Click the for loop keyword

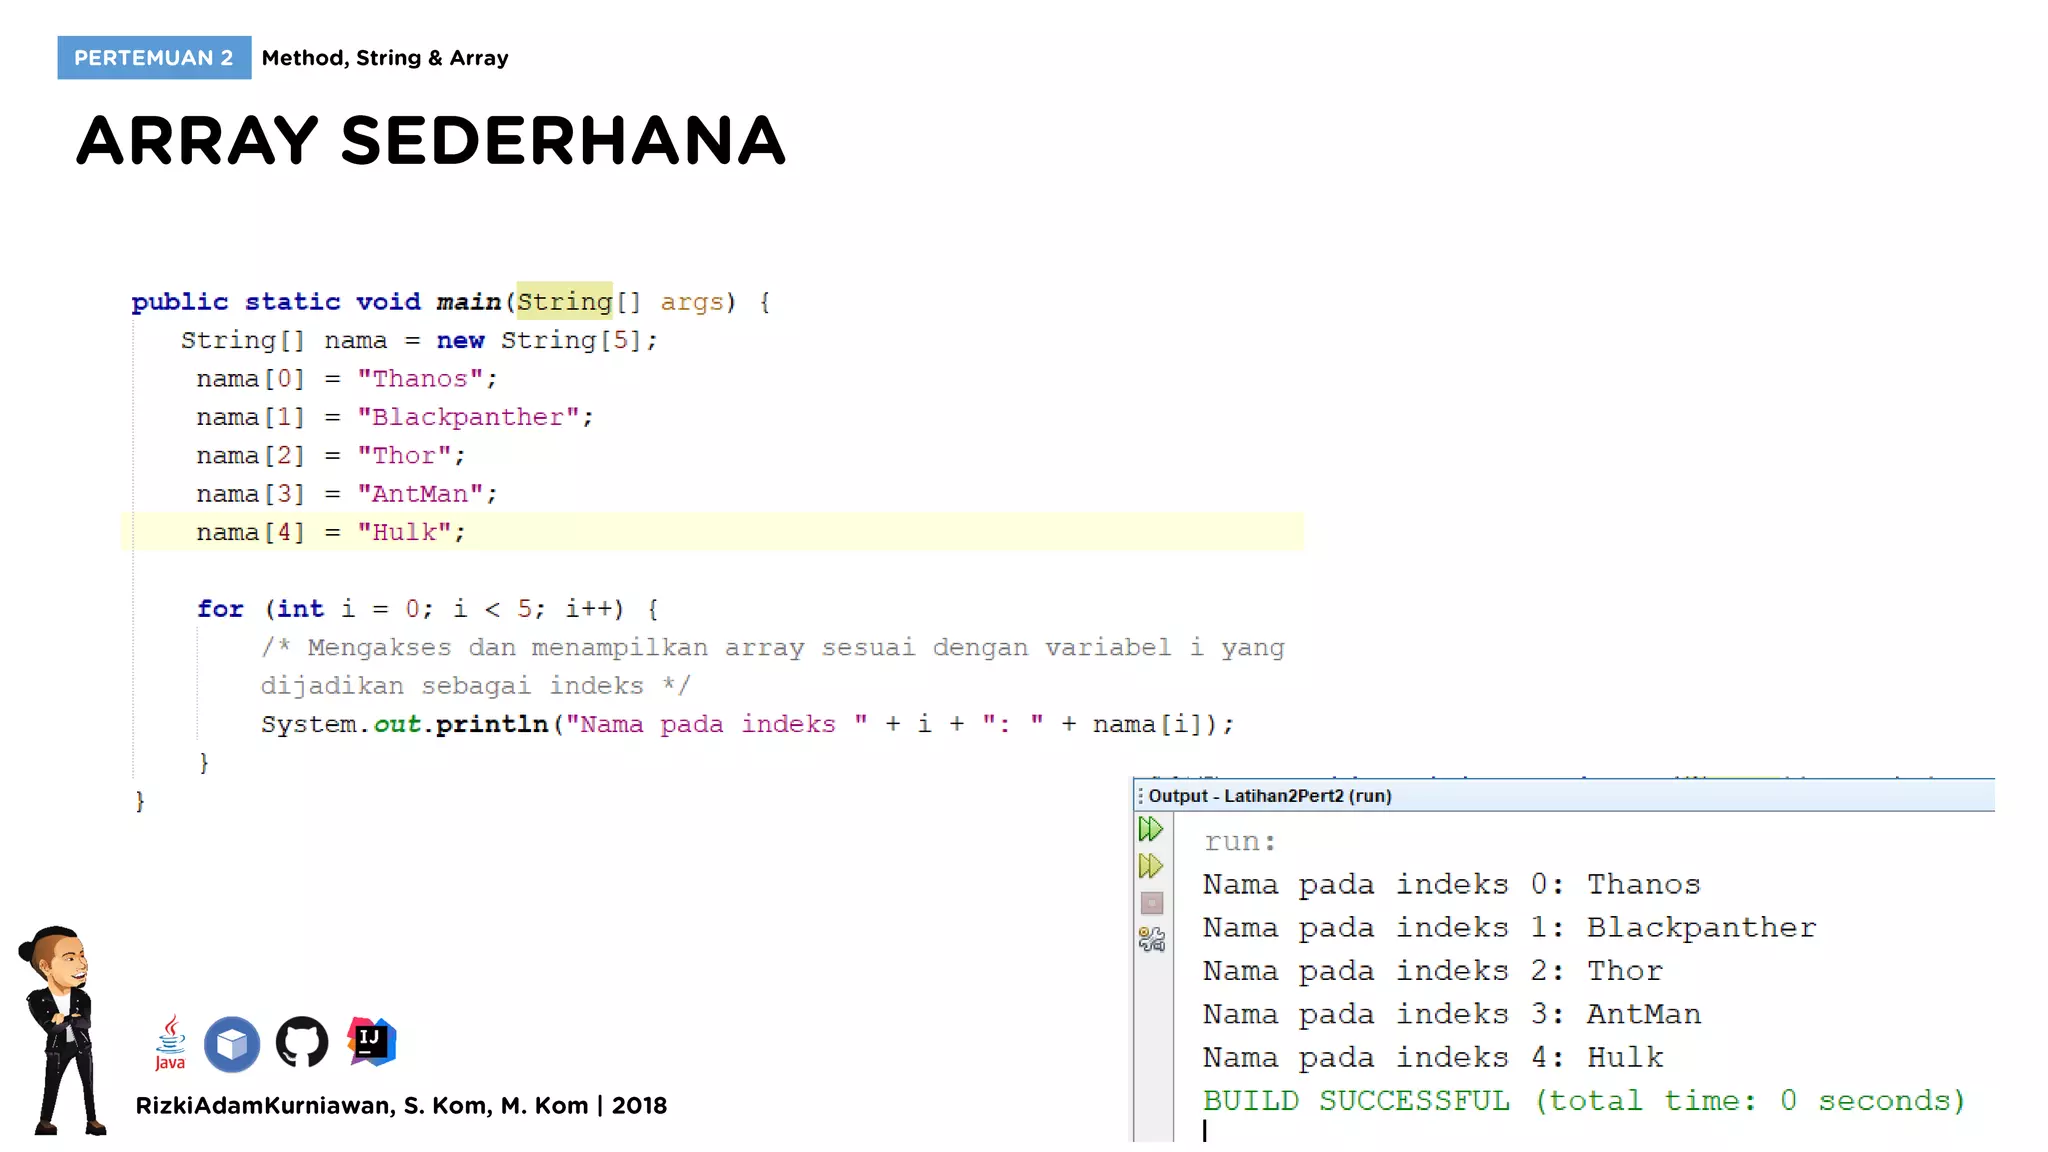[220, 609]
